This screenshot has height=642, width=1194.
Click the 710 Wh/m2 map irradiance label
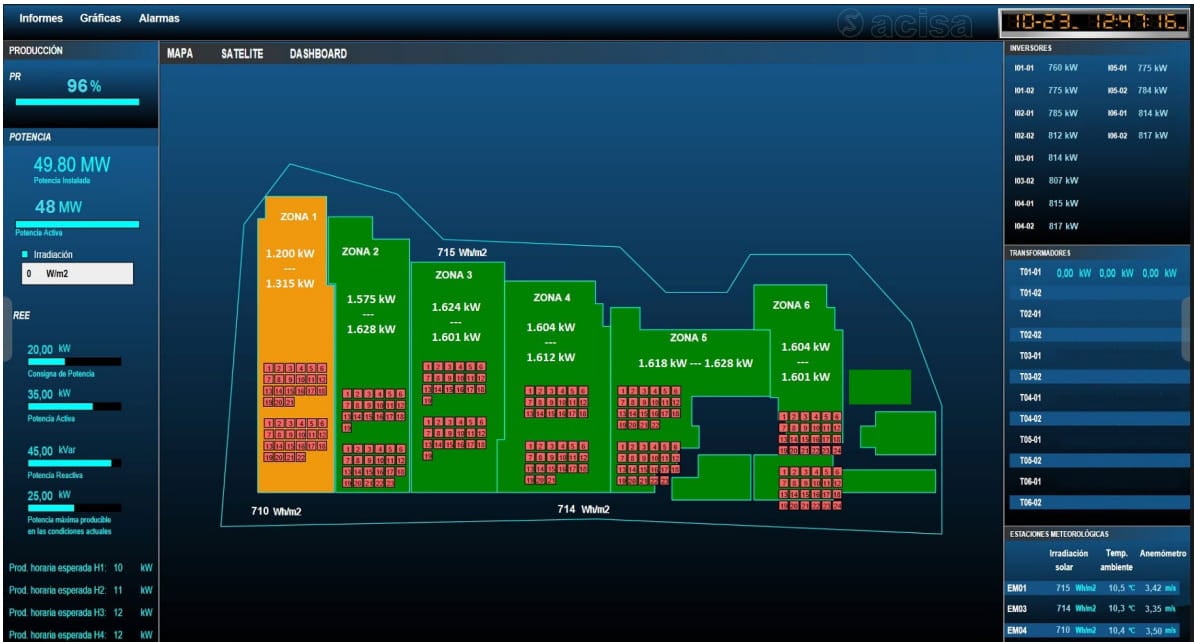point(276,511)
